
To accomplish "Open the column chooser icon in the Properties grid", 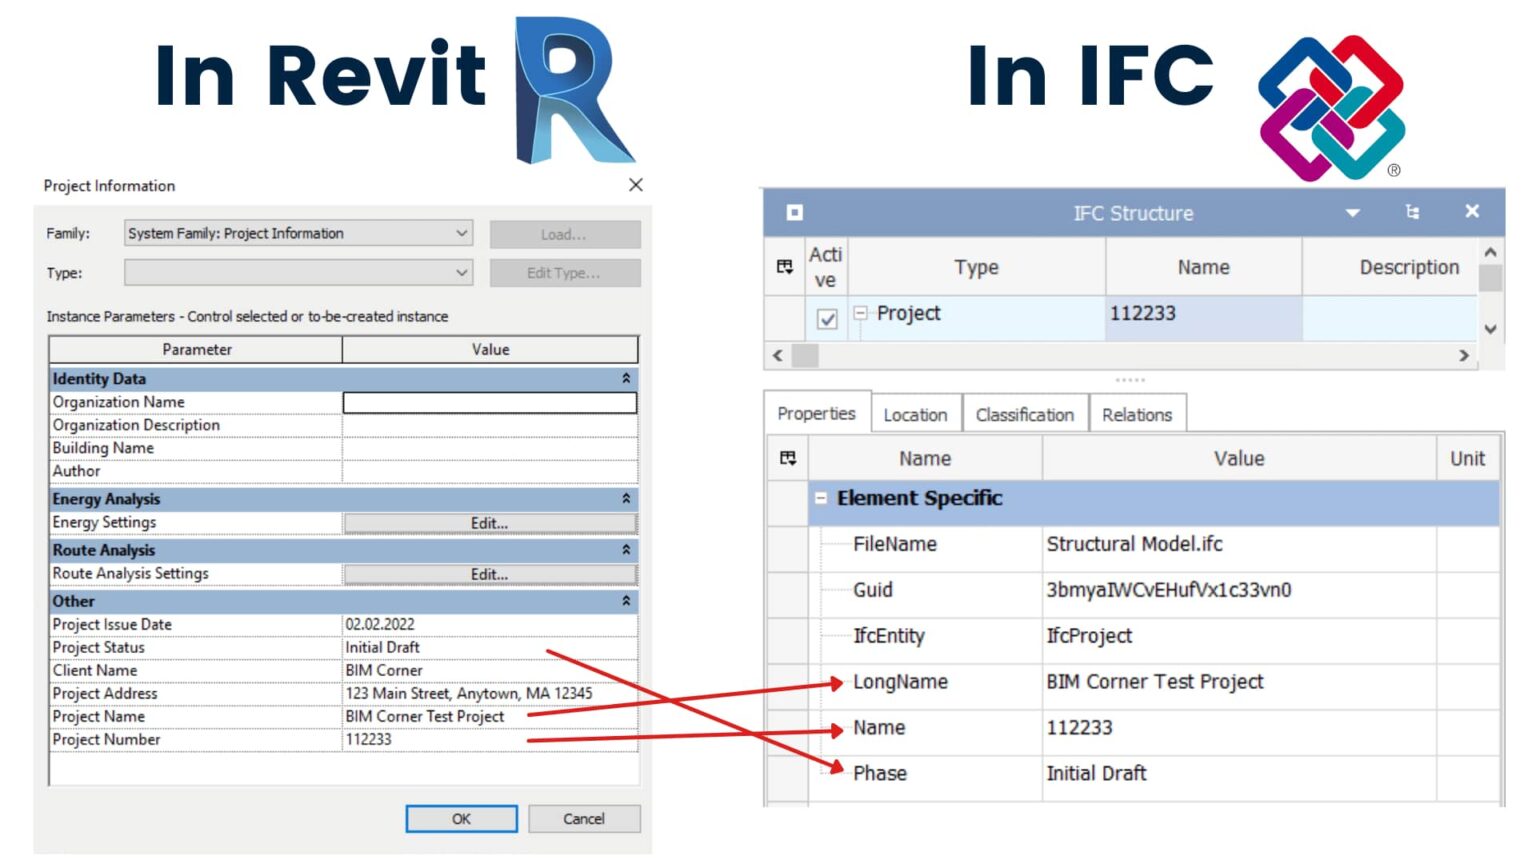I will click(789, 458).
